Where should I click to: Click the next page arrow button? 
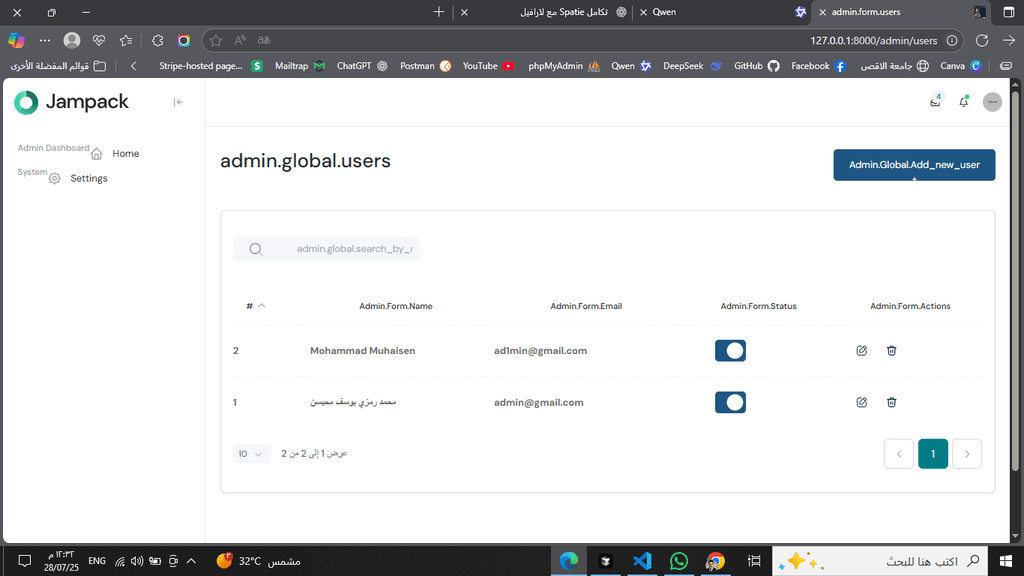(967, 454)
